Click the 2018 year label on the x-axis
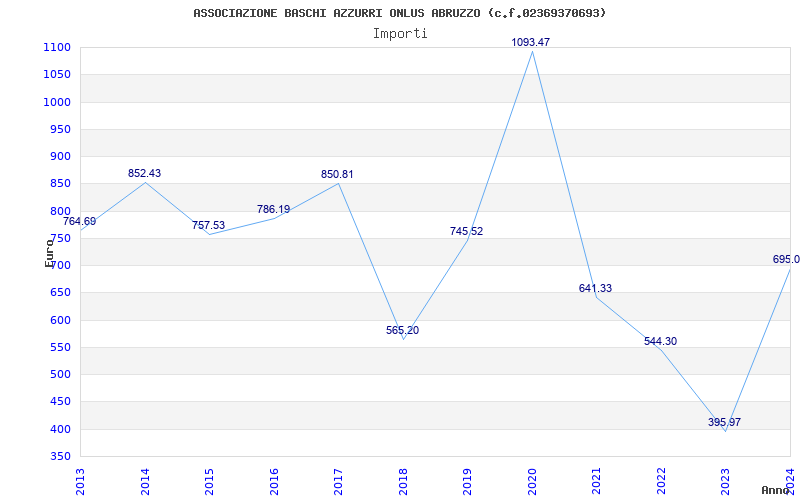Viewport: 800px width, 500px height. tap(403, 481)
